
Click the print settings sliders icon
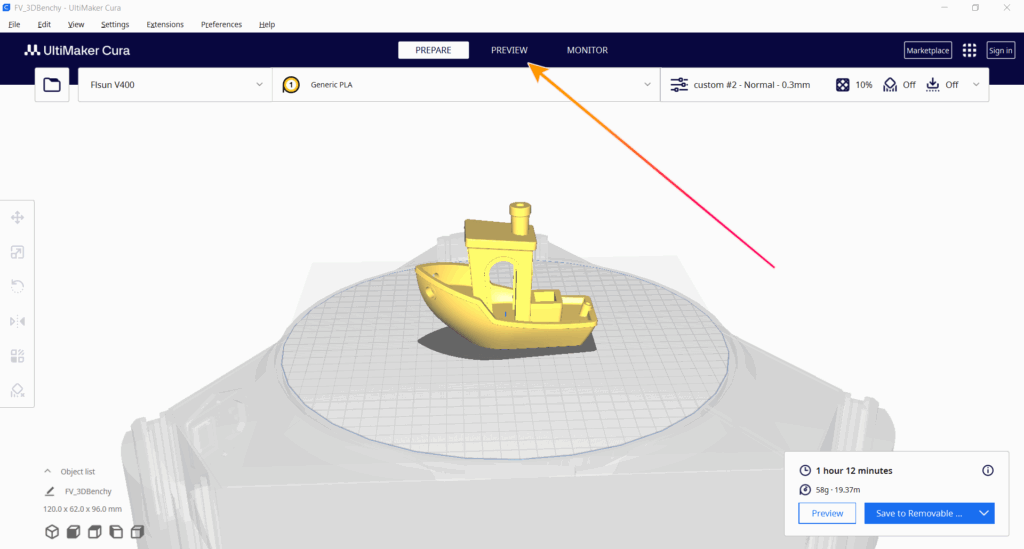point(679,85)
